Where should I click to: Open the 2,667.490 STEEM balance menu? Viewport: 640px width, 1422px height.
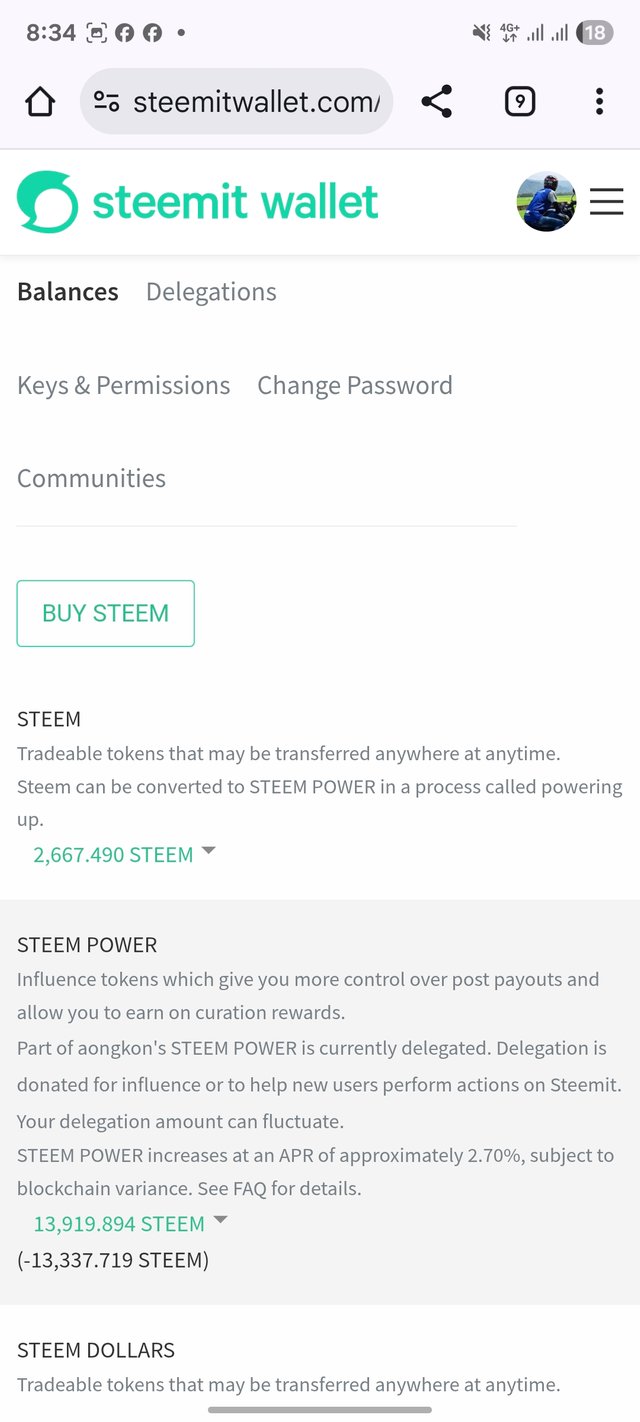tap(113, 855)
